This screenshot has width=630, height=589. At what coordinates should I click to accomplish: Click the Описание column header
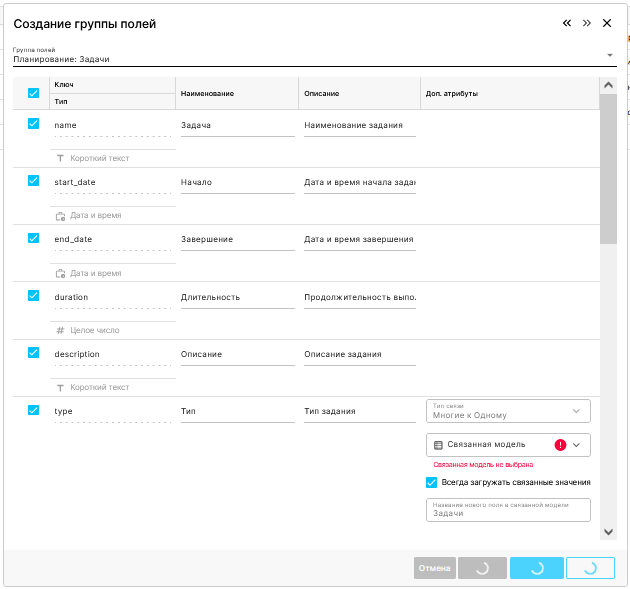click(x=321, y=93)
